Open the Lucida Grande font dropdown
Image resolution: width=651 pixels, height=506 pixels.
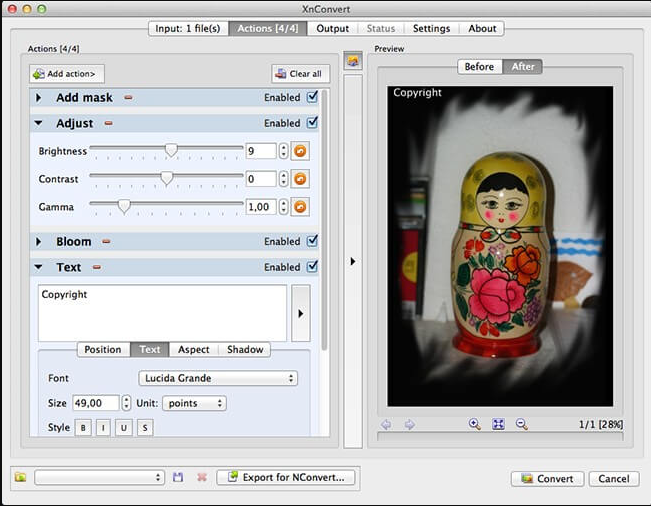click(217, 378)
